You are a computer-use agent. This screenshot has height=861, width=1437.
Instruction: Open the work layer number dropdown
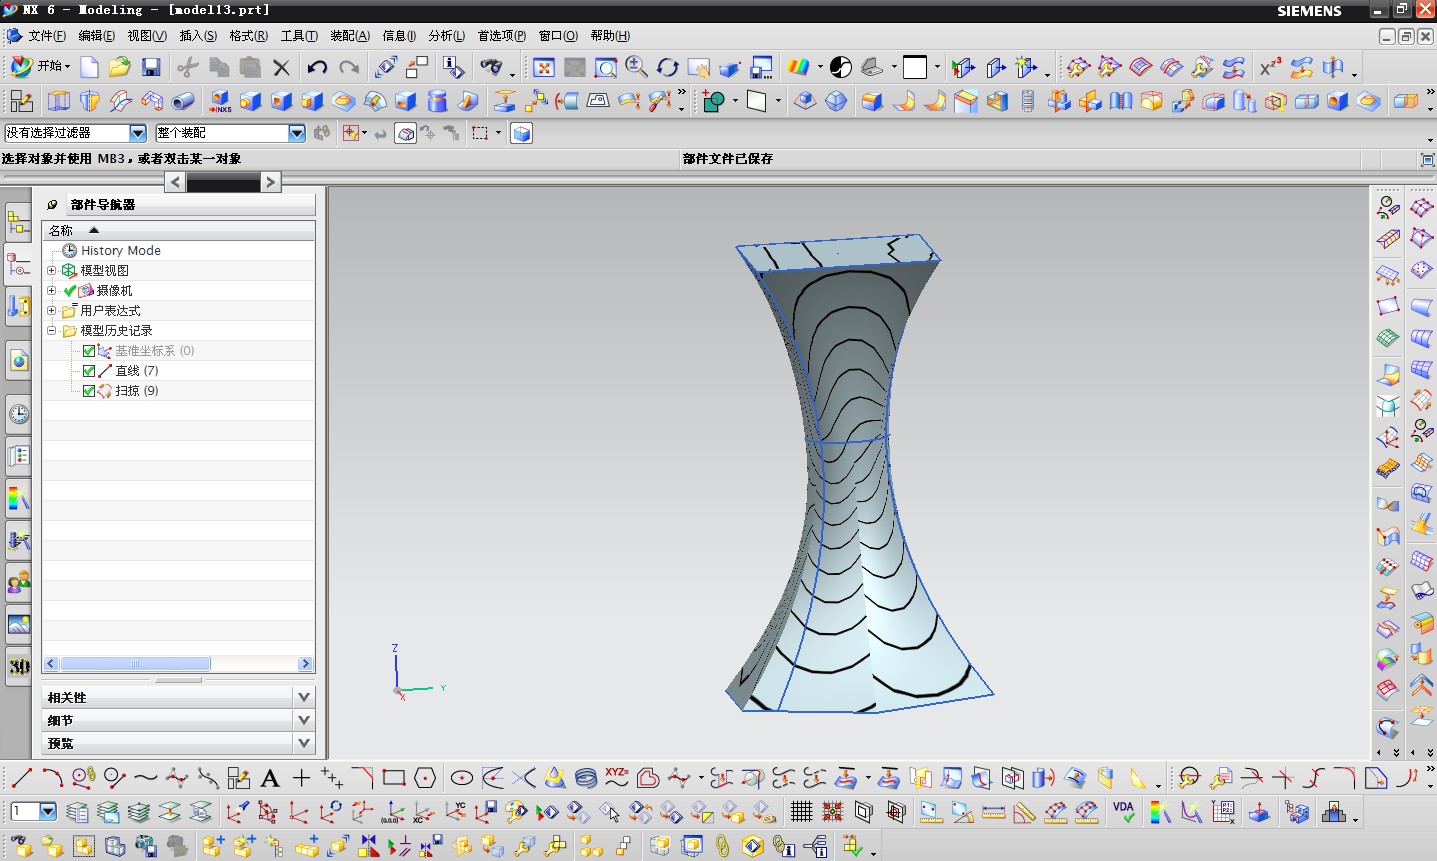(x=47, y=811)
